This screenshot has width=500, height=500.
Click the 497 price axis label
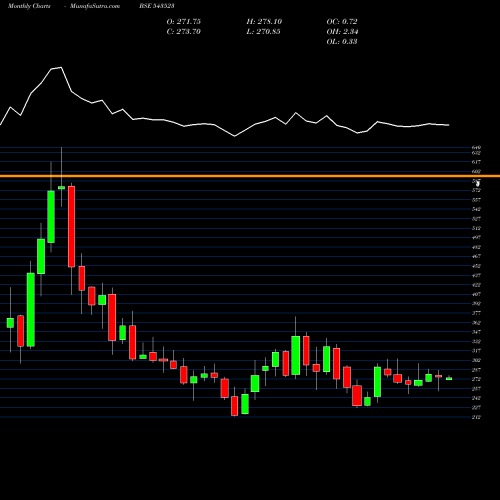(x=476, y=238)
